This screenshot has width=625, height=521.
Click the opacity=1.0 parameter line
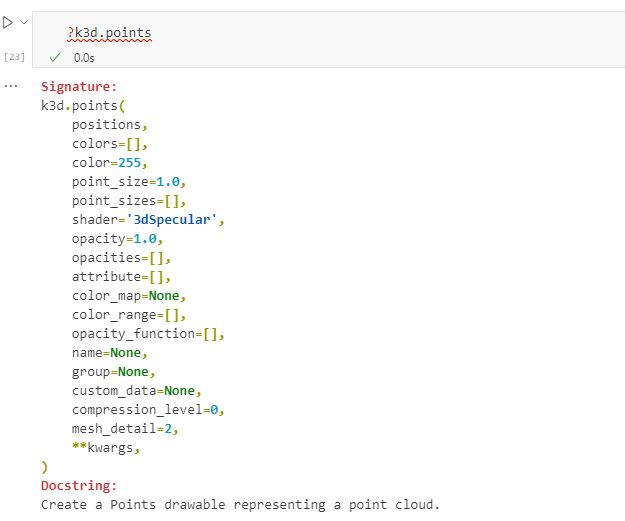(117, 239)
